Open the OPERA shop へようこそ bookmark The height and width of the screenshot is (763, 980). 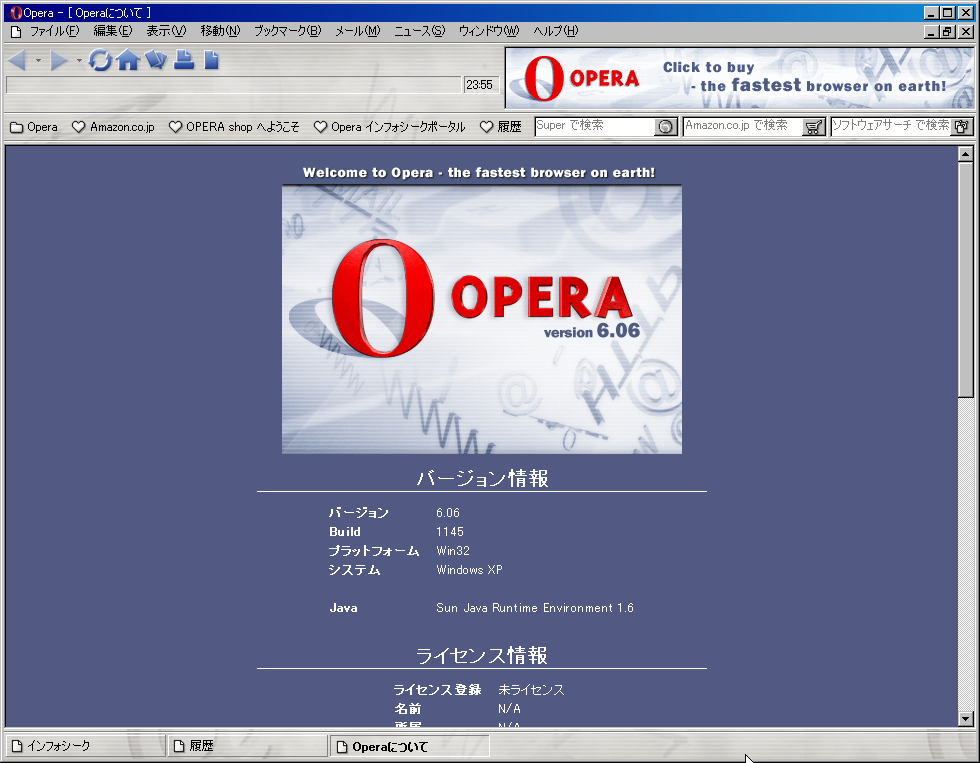click(234, 127)
